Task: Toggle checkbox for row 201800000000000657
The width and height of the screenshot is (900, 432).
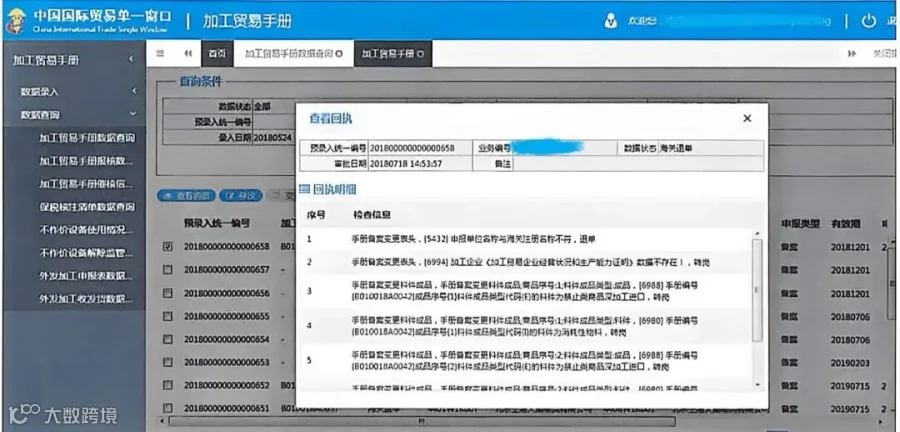Action: coord(168,269)
